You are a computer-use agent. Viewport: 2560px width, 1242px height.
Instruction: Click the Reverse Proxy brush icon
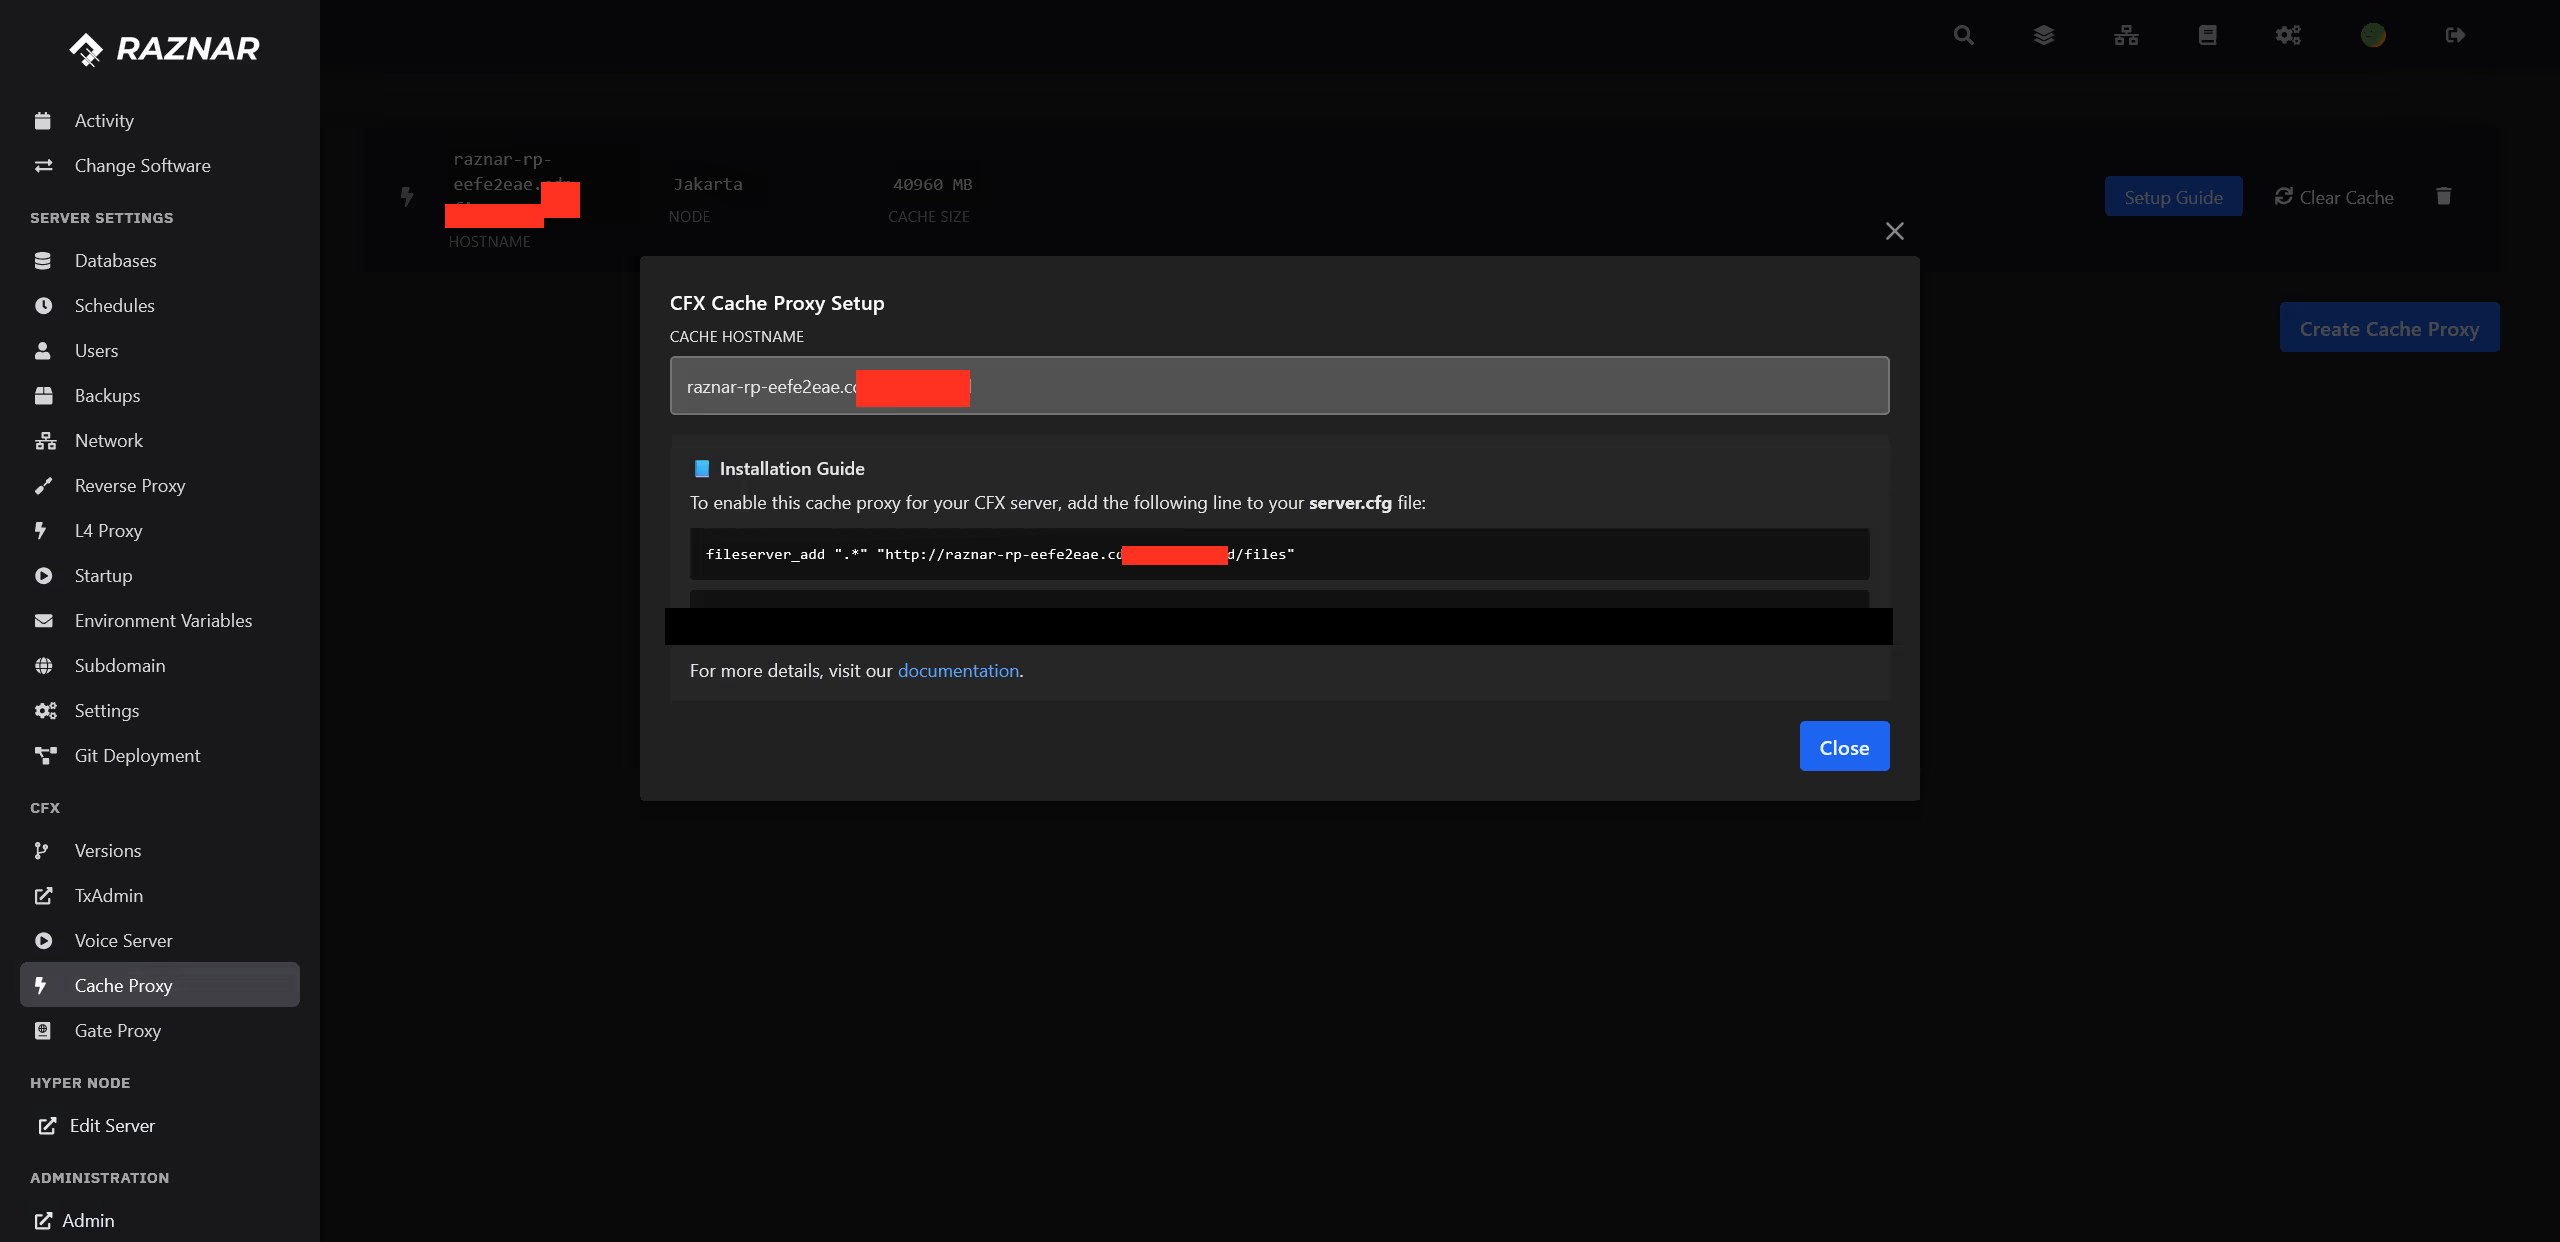tap(43, 485)
